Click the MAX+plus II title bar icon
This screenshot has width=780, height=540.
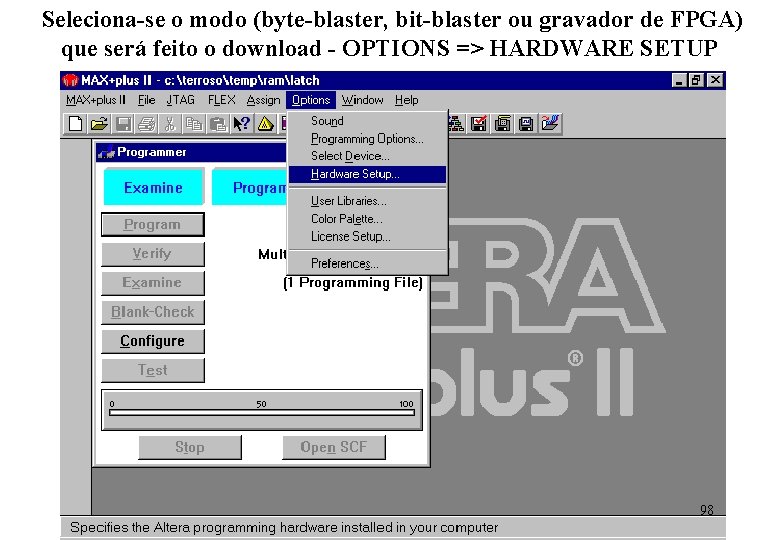click(x=71, y=80)
